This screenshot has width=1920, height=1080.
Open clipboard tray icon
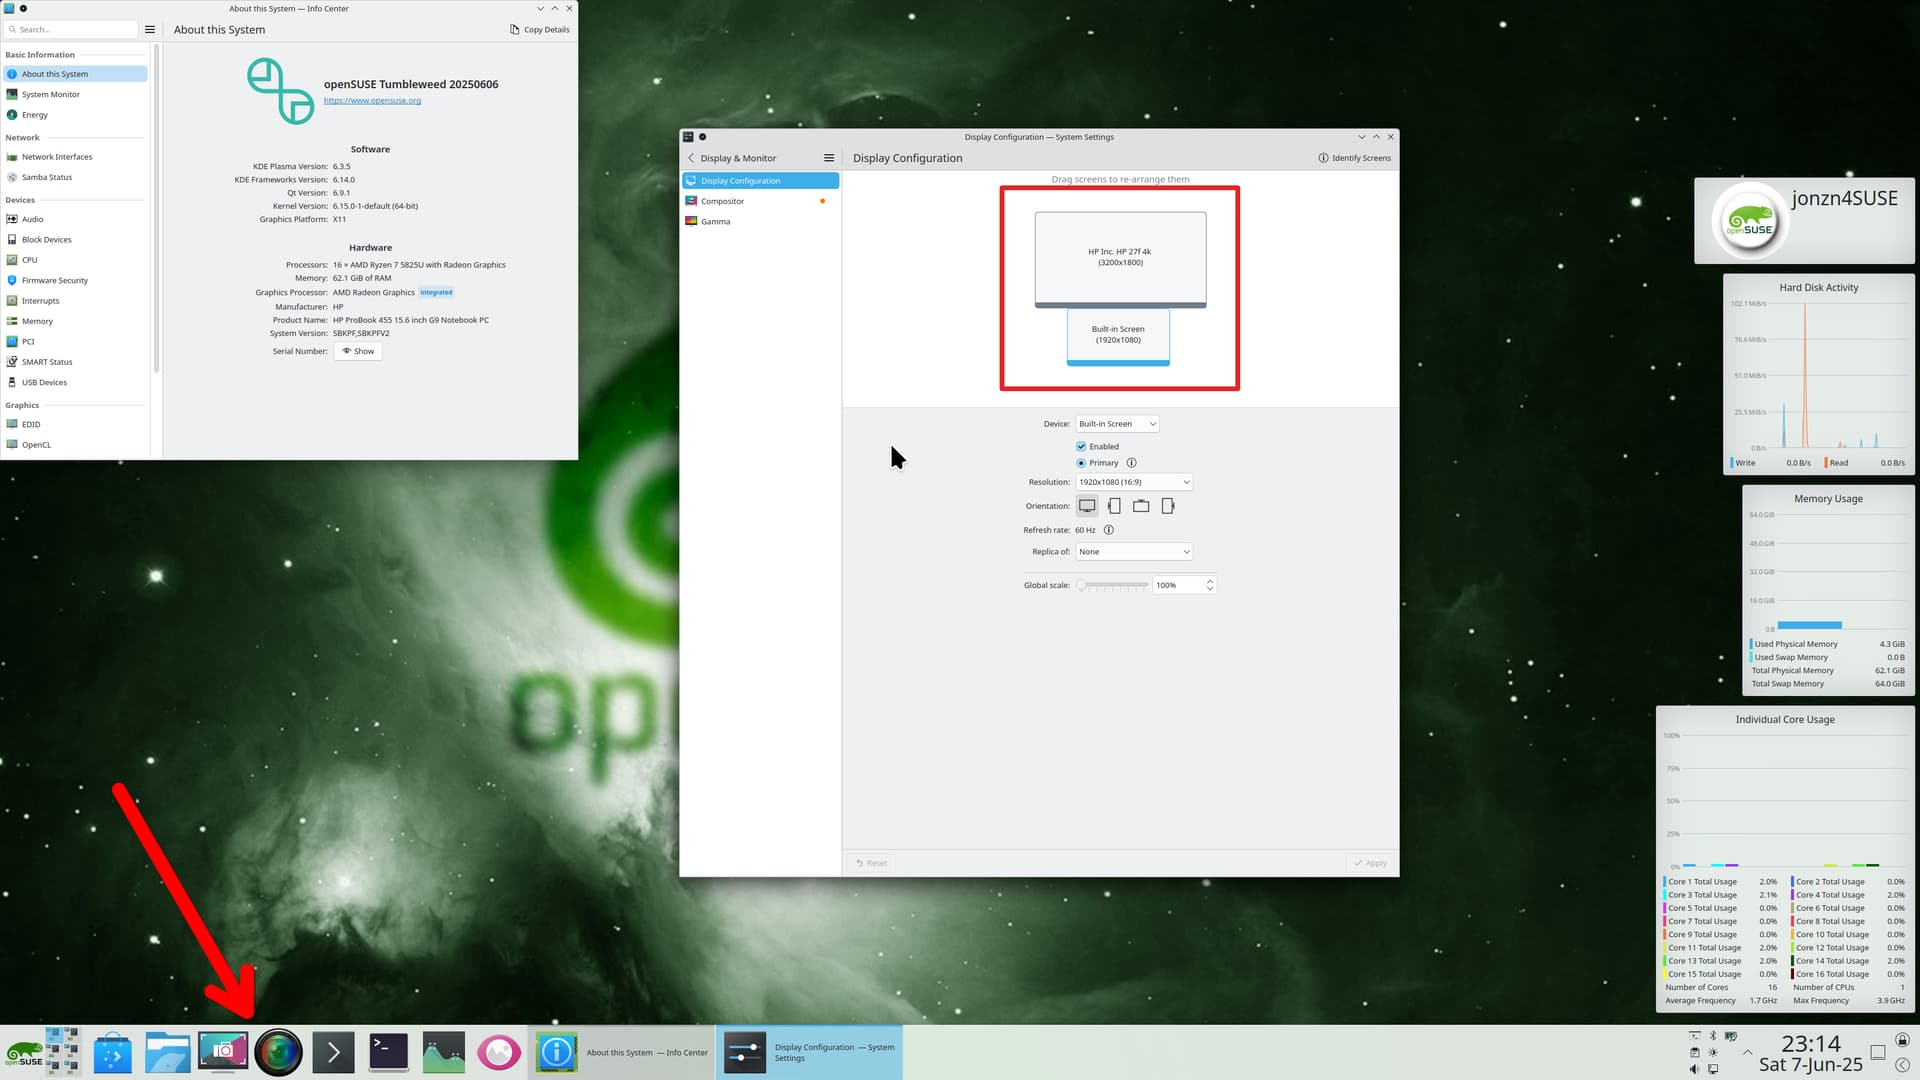click(x=1694, y=1052)
